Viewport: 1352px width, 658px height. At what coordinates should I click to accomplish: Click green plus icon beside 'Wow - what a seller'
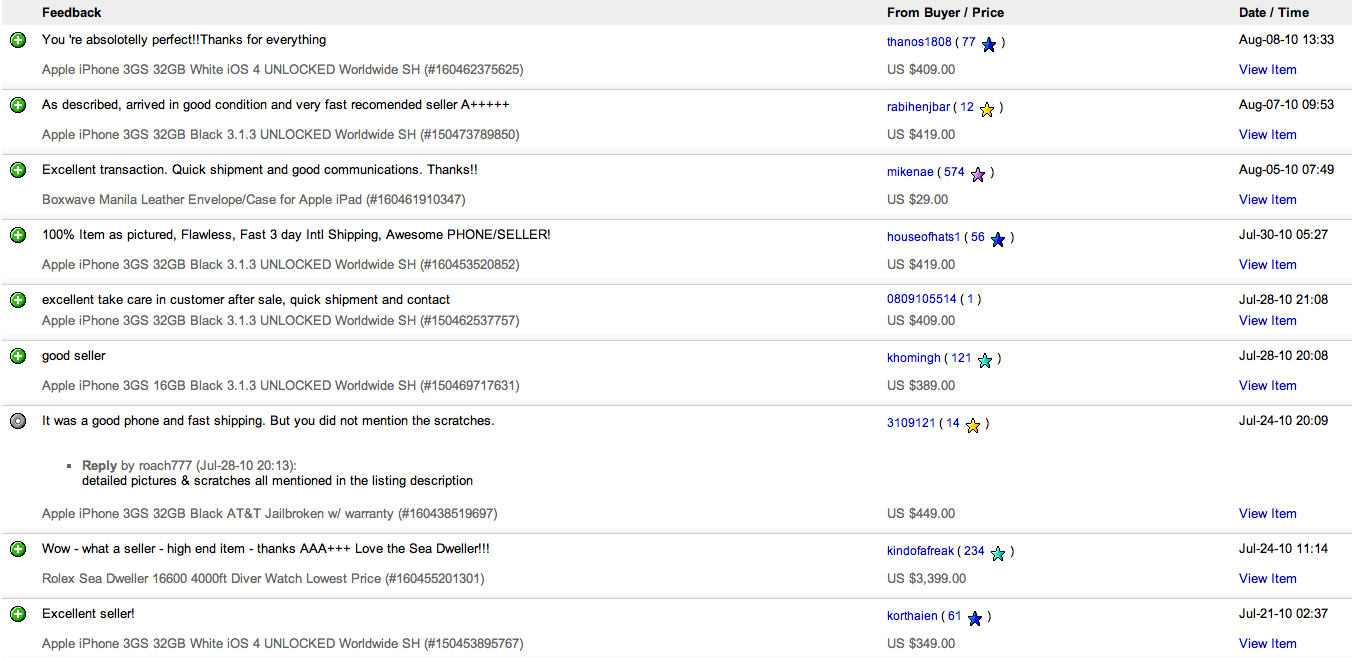click(x=18, y=549)
